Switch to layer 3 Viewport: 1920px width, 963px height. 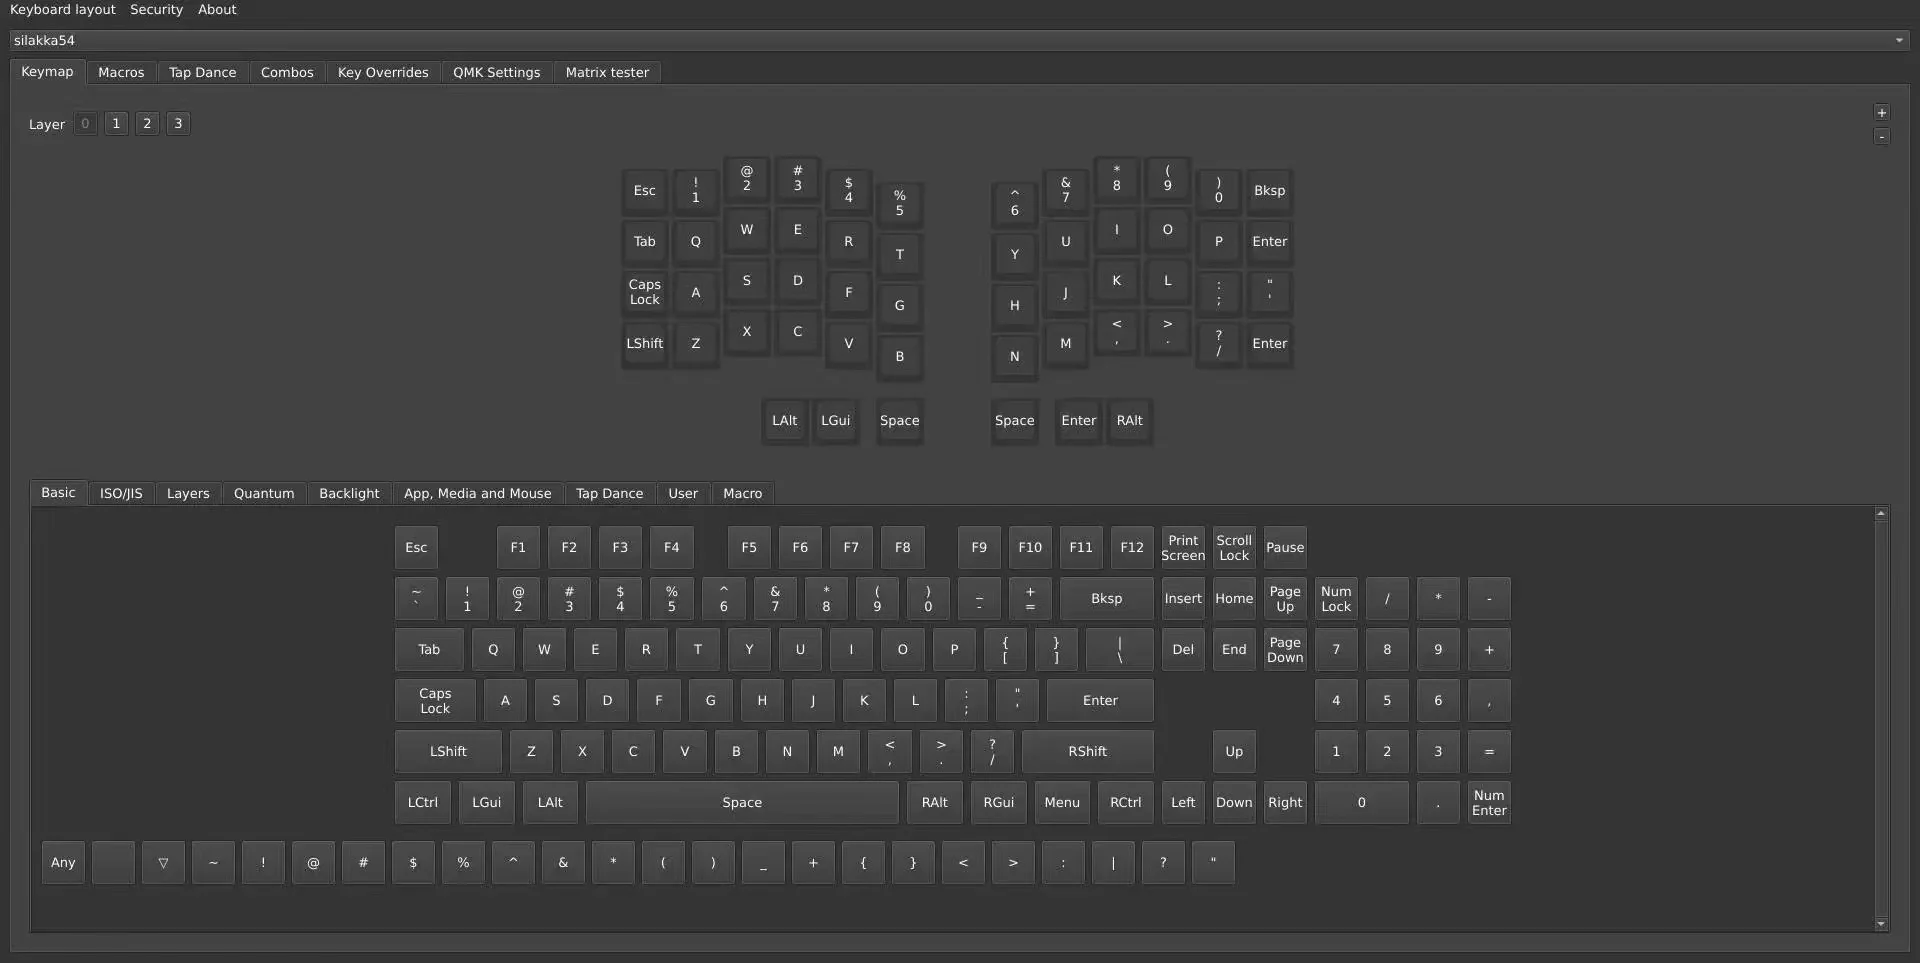pyautogui.click(x=178, y=123)
